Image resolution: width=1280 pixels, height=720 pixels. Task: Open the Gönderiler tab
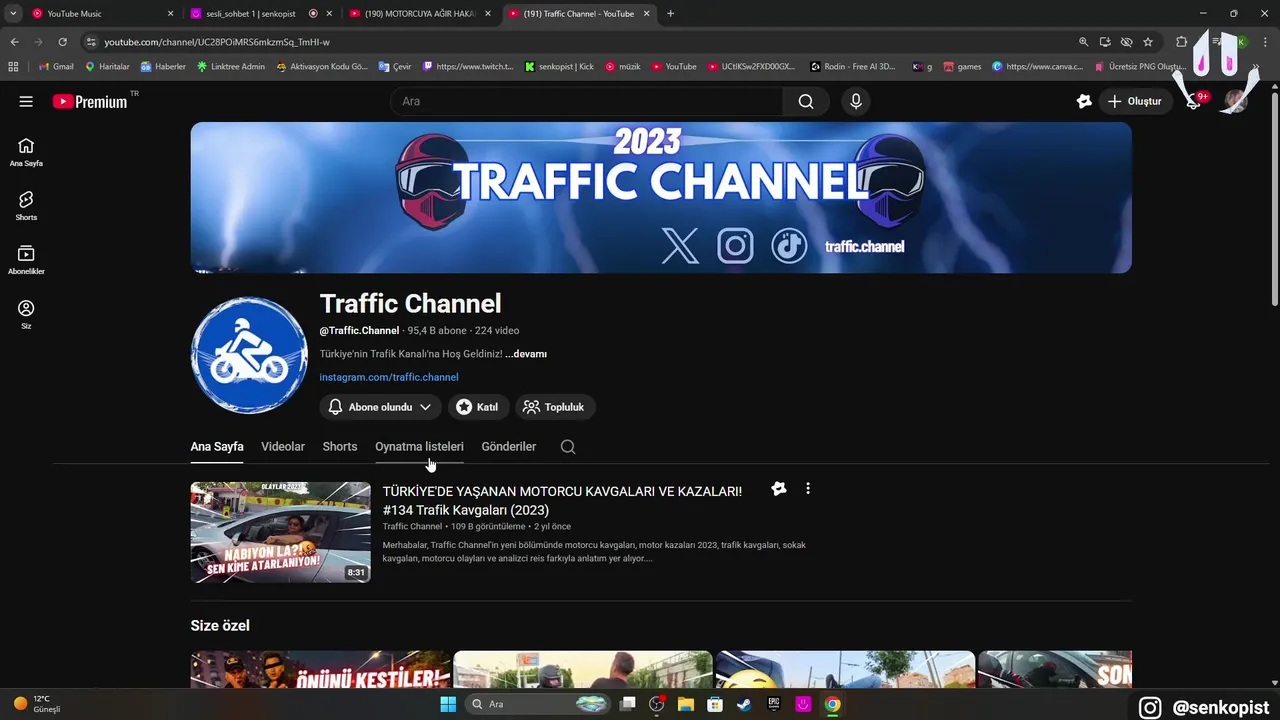coord(509,447)
